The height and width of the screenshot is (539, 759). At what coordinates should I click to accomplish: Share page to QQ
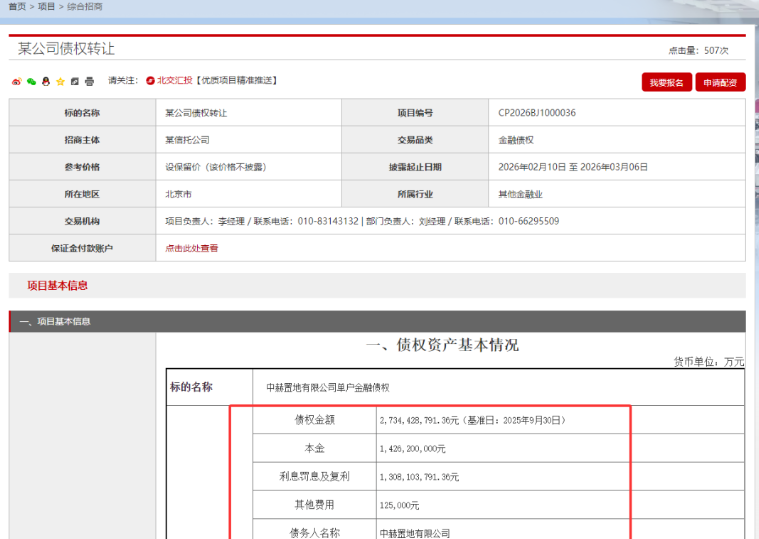[x=46, y=81]
